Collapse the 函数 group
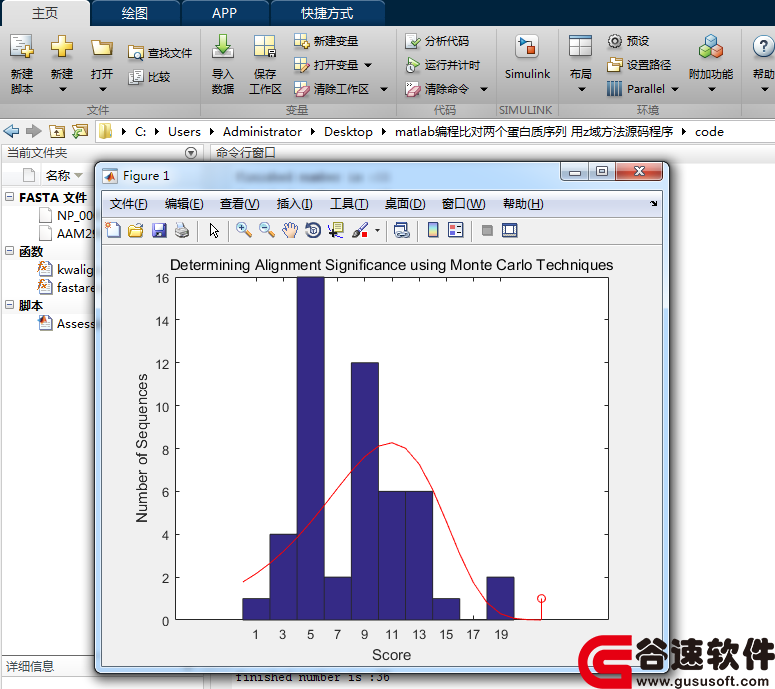The height and width of the screenshot is (689, 775). (x=9, y=251)
